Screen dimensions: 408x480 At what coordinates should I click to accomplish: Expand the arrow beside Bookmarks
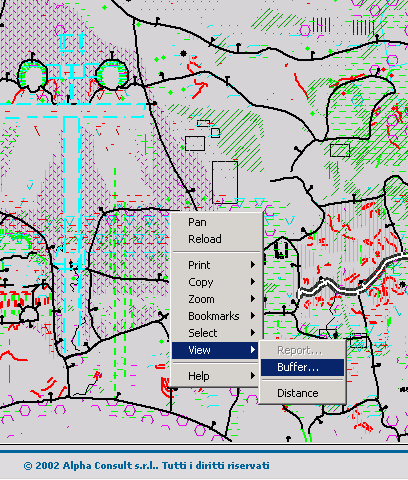click(253, 316)
